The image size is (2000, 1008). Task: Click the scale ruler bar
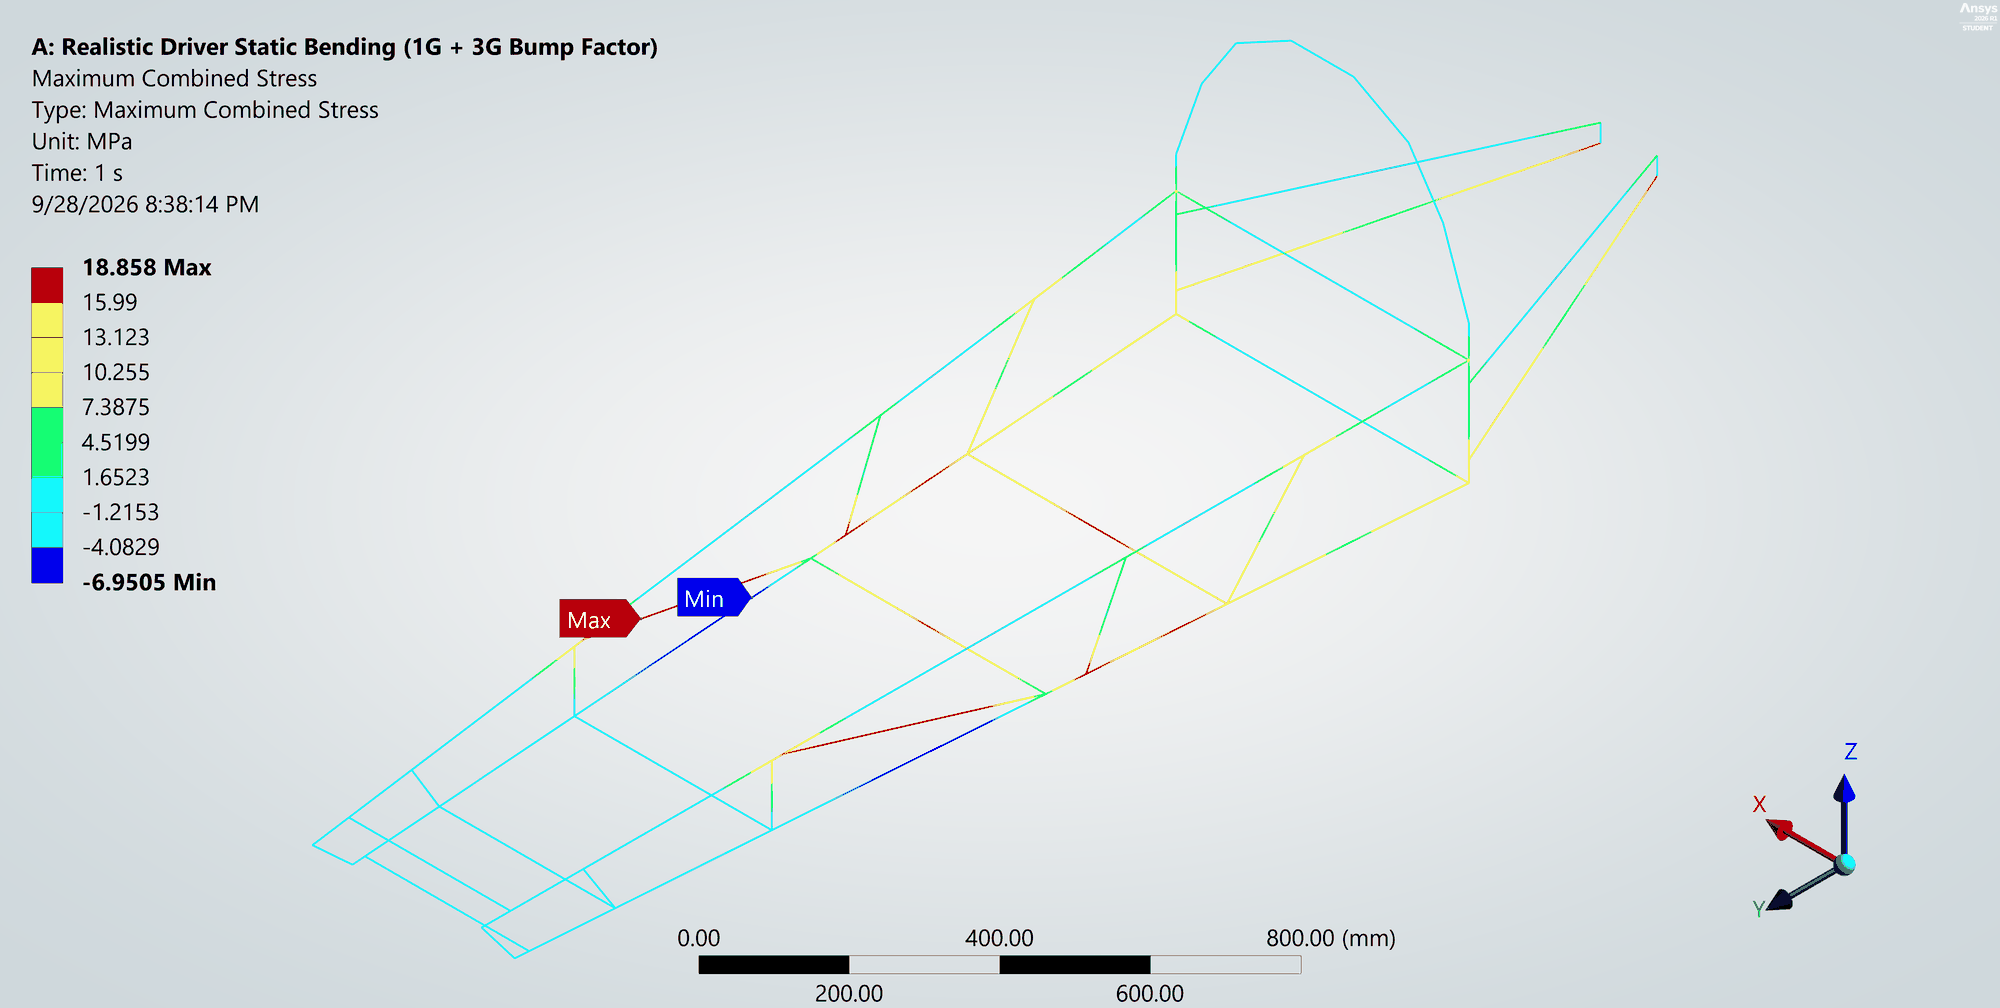[x=1000, y=965]
